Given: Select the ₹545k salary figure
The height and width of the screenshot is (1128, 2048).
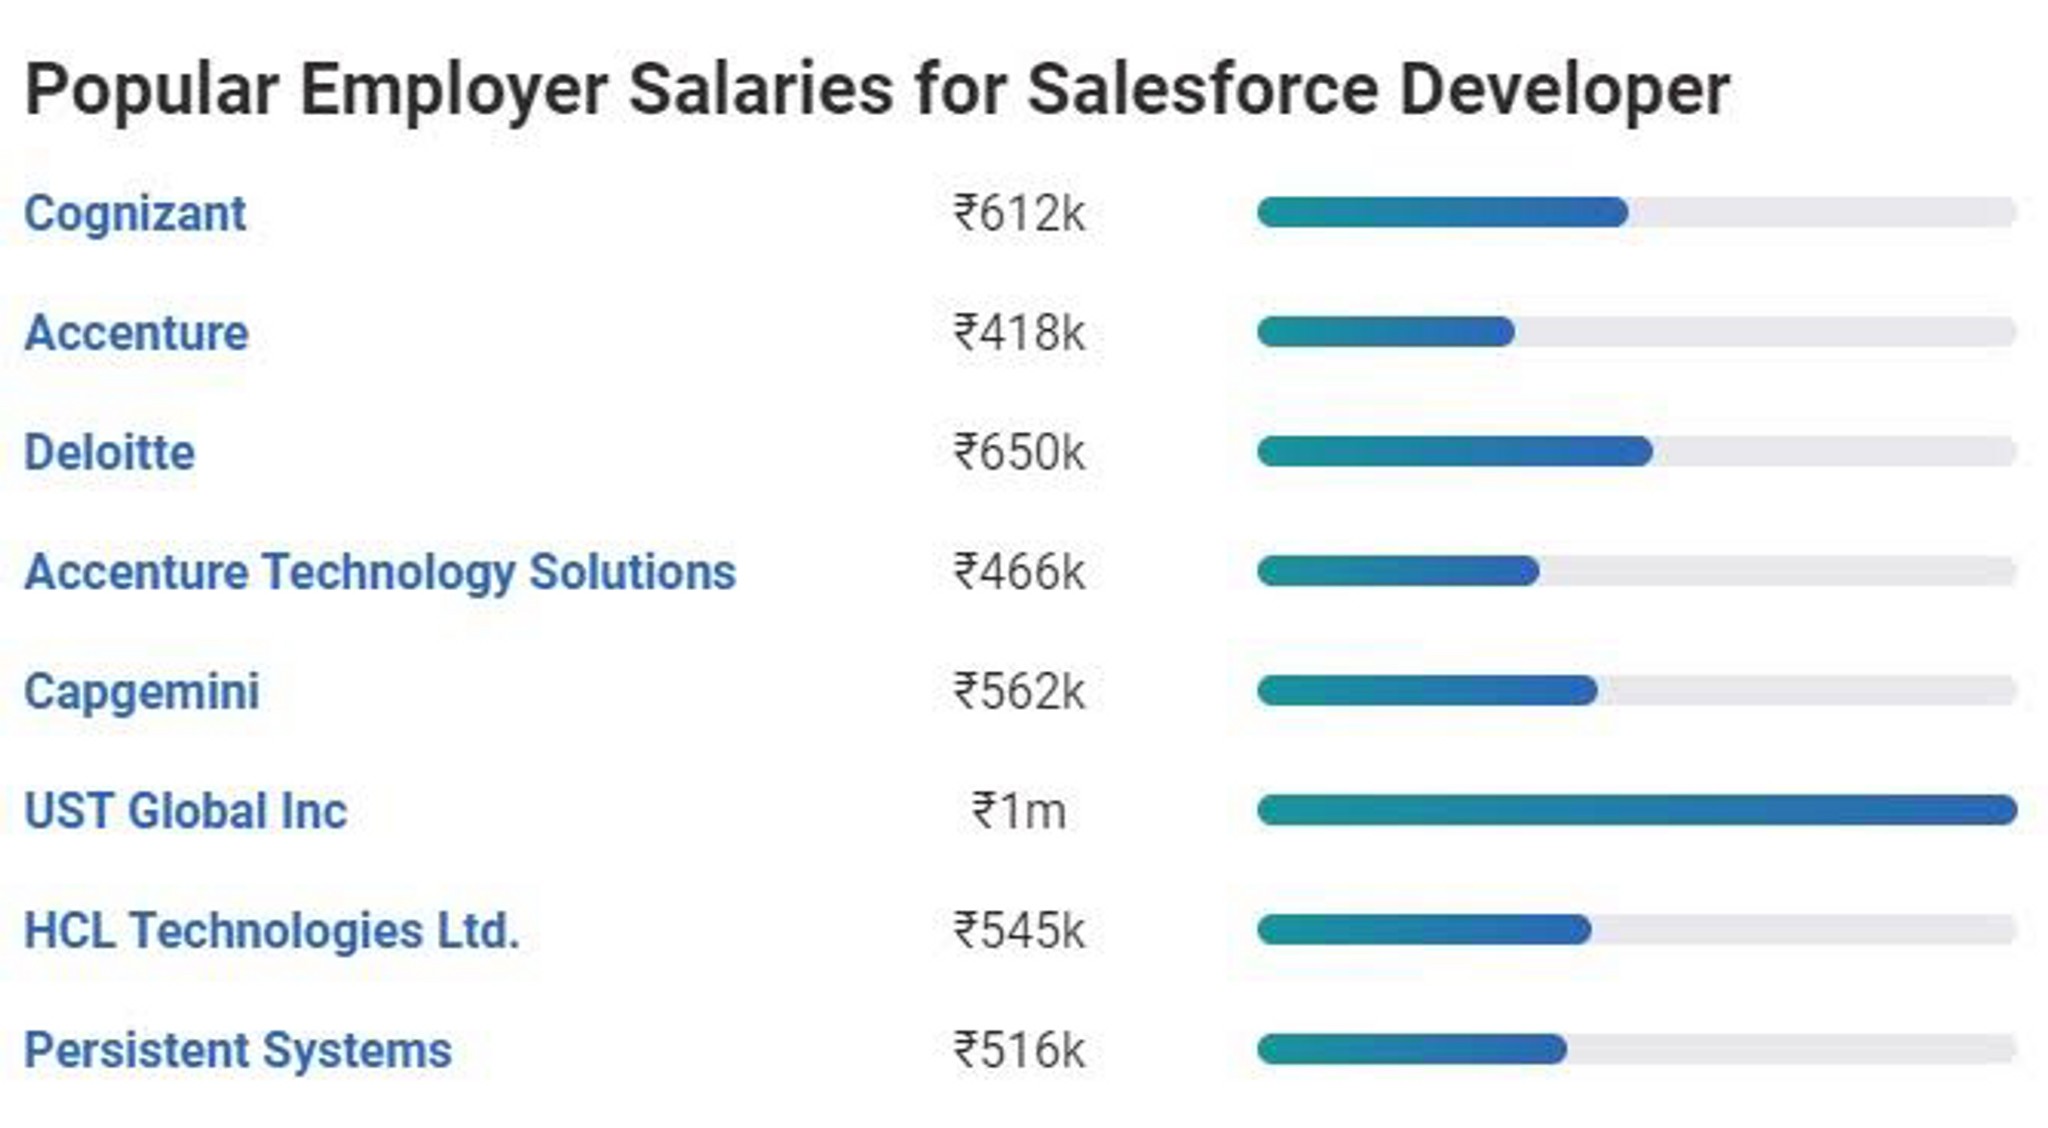Looking at the screenshot, I should (1019, 931).
